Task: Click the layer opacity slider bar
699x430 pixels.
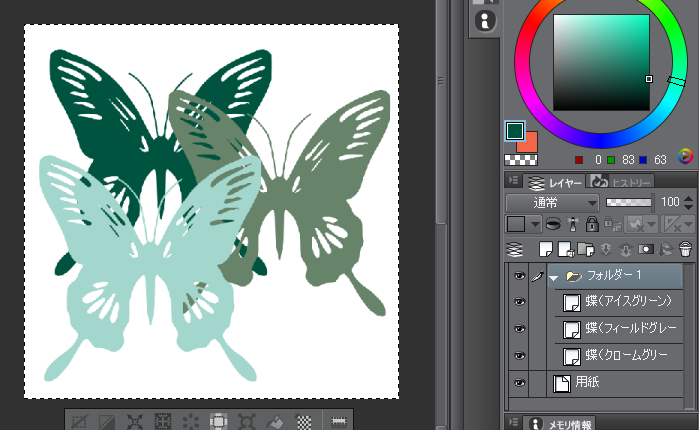Action: pyautogui.click(x=629, y=203)
